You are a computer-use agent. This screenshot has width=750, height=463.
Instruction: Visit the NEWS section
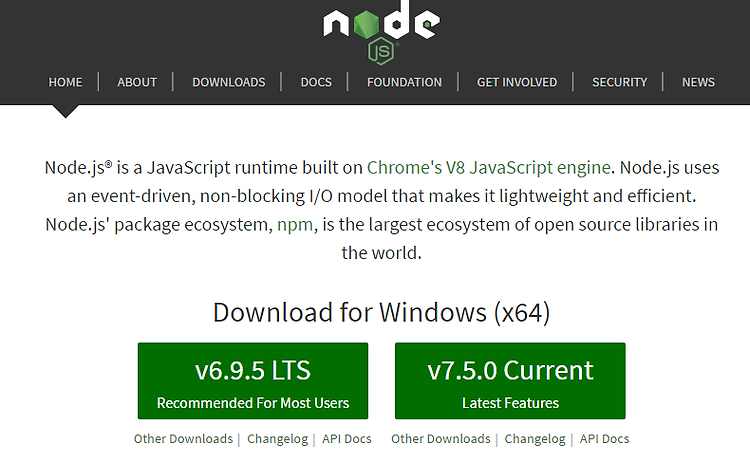pyautogui.click(x=698, y=82)
